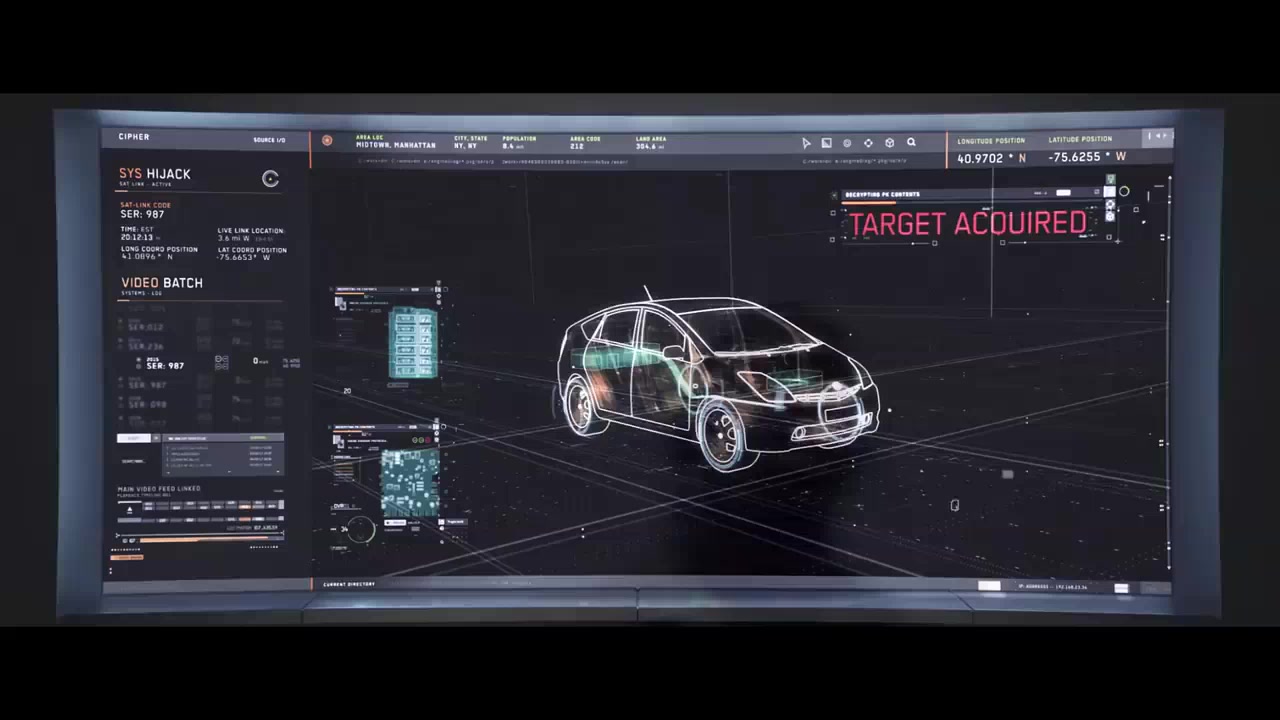1280x720 pixels.
Task: Click the circular sync icon beside SYS HIJACK
Action: [x=270, y=179]
